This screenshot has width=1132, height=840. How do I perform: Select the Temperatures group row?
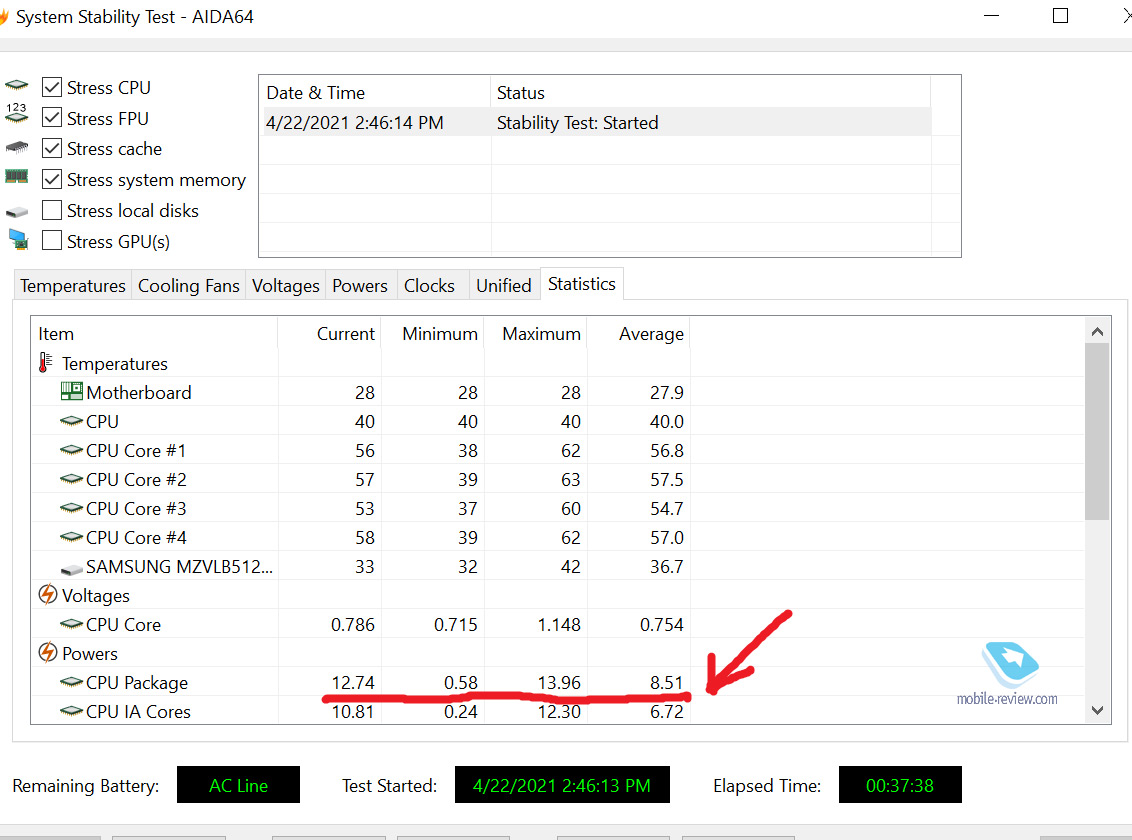(x=115, y=364)
